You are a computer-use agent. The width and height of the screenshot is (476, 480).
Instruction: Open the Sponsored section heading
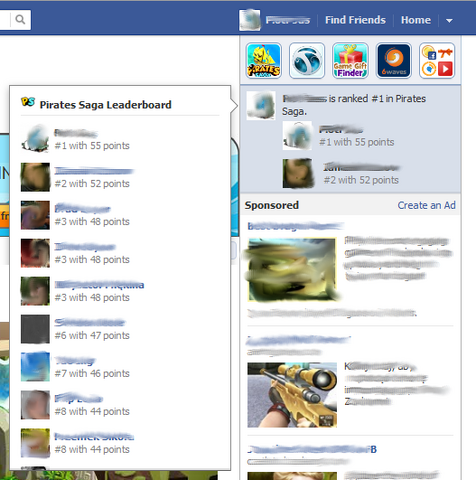pyautogui.click(x=272, y=205)
